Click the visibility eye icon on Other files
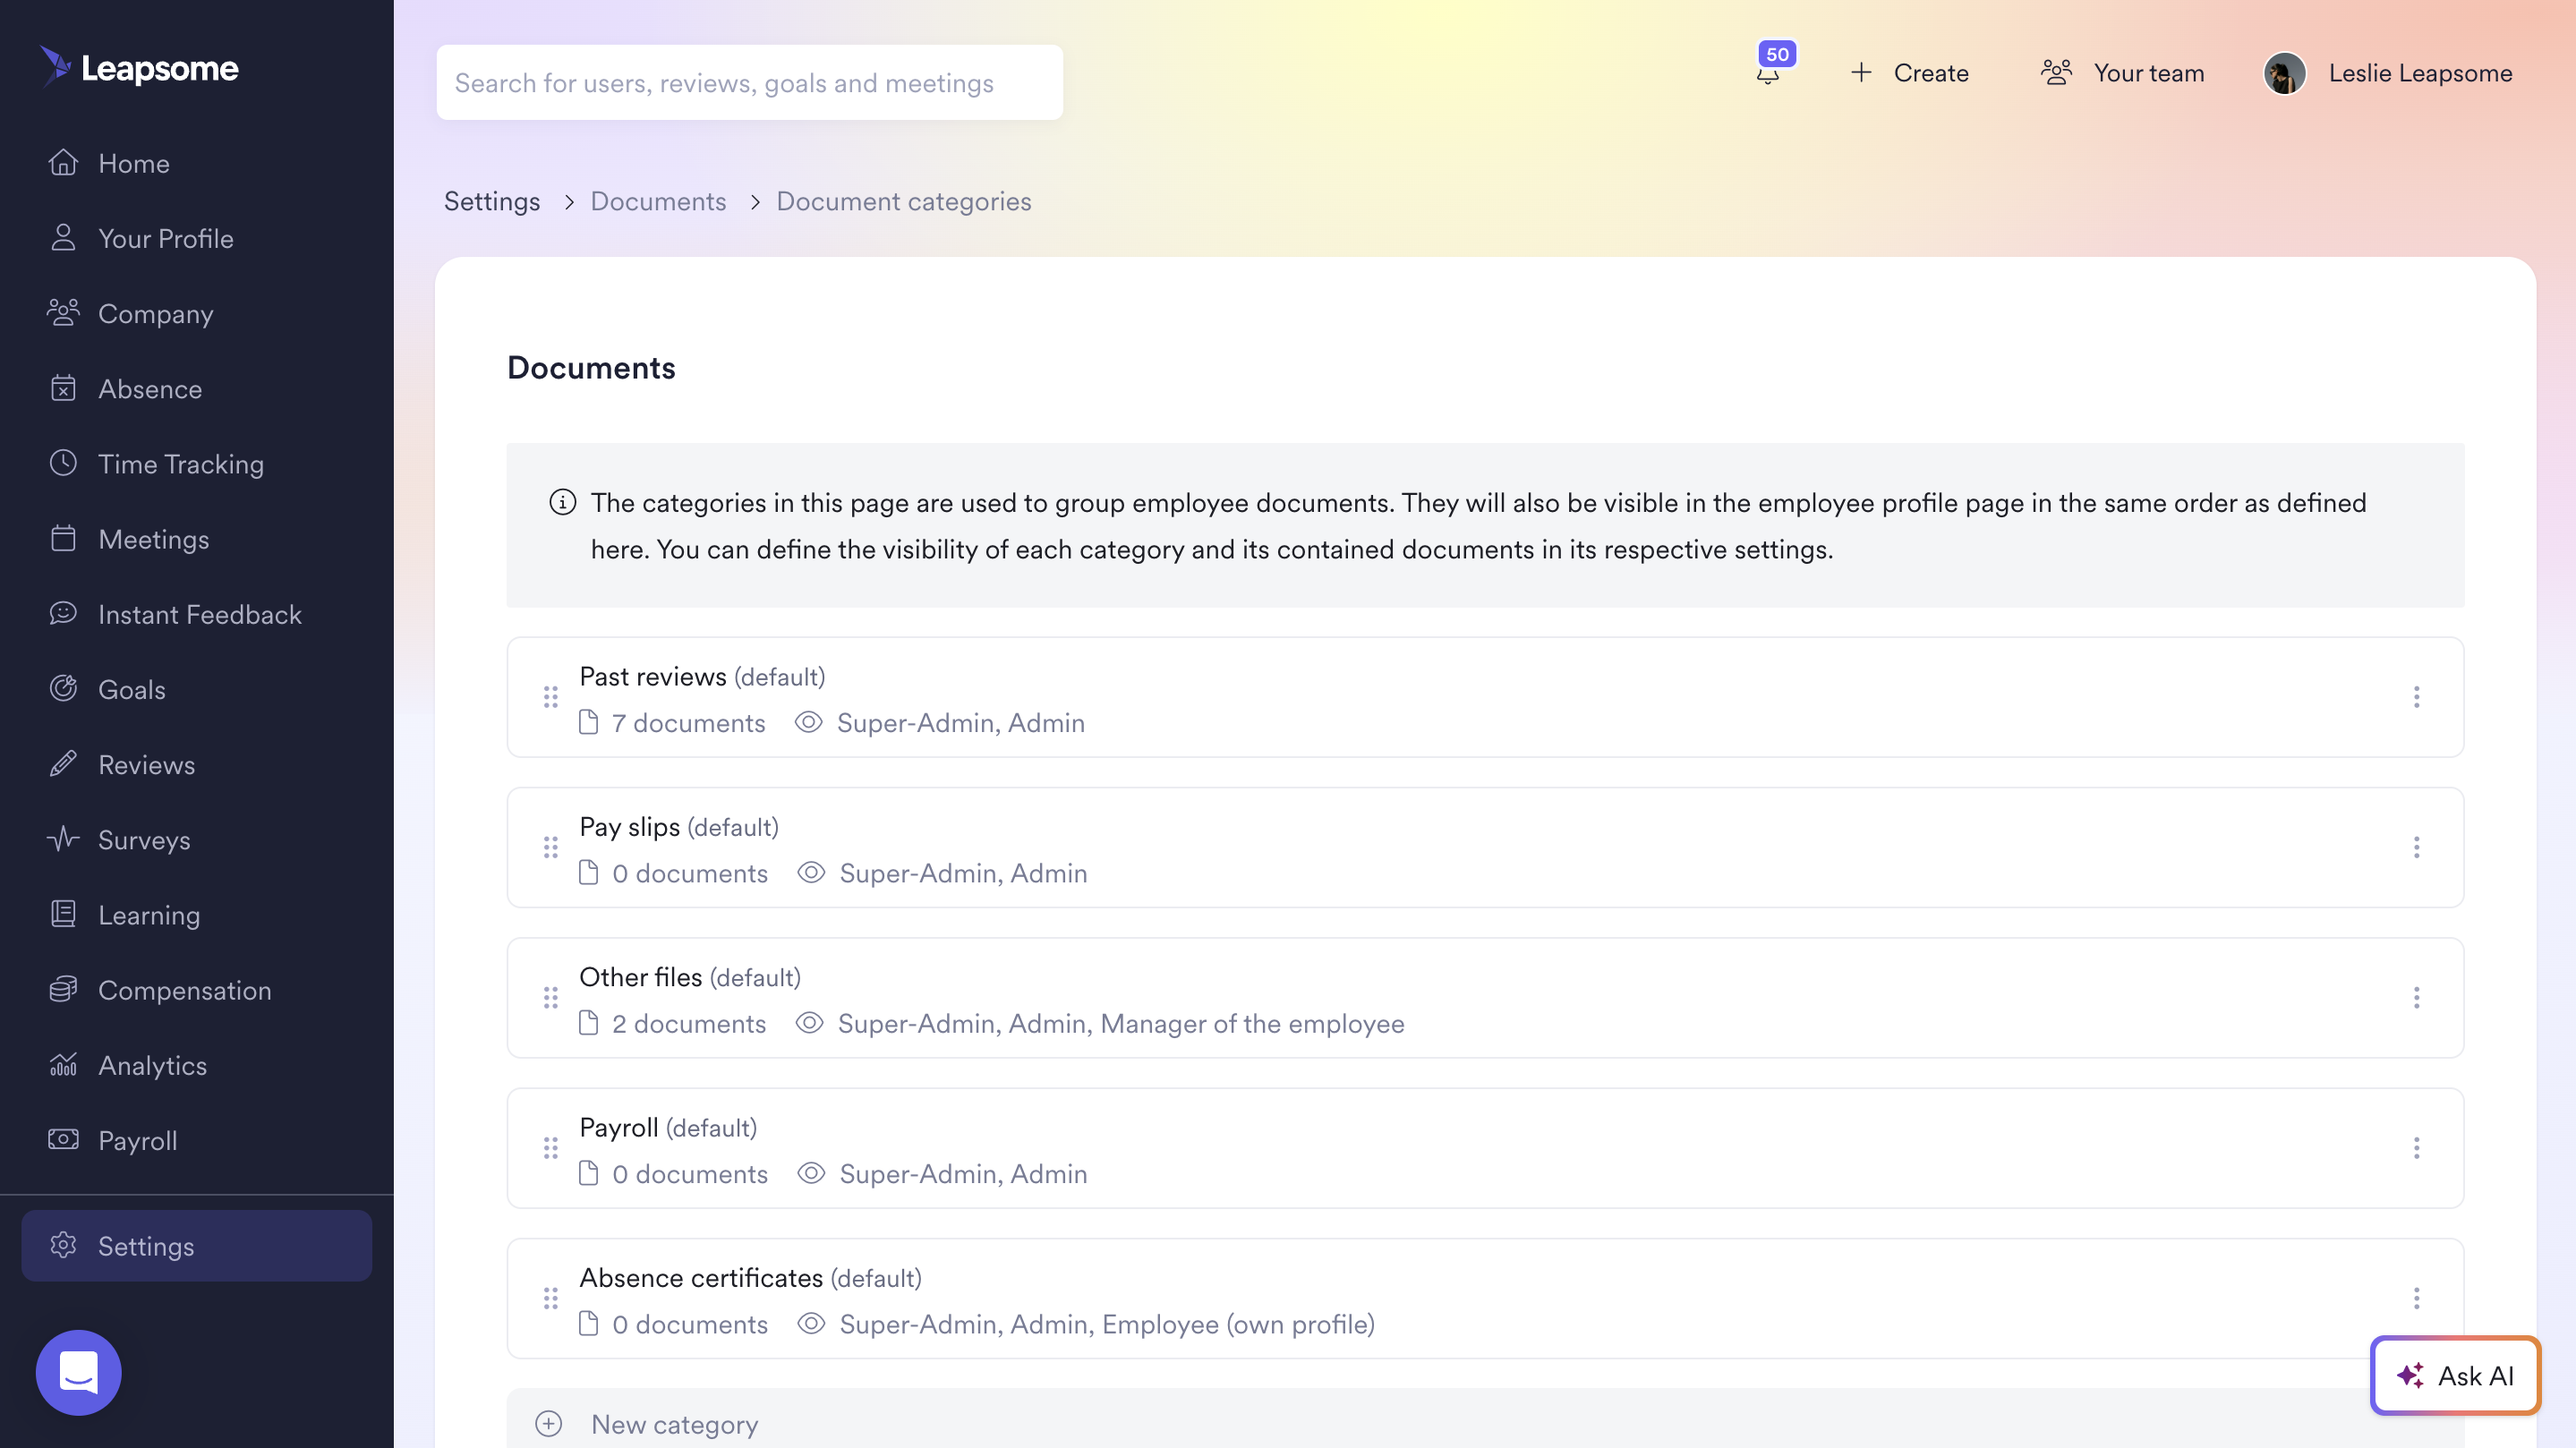 (x=809, y=1023)
